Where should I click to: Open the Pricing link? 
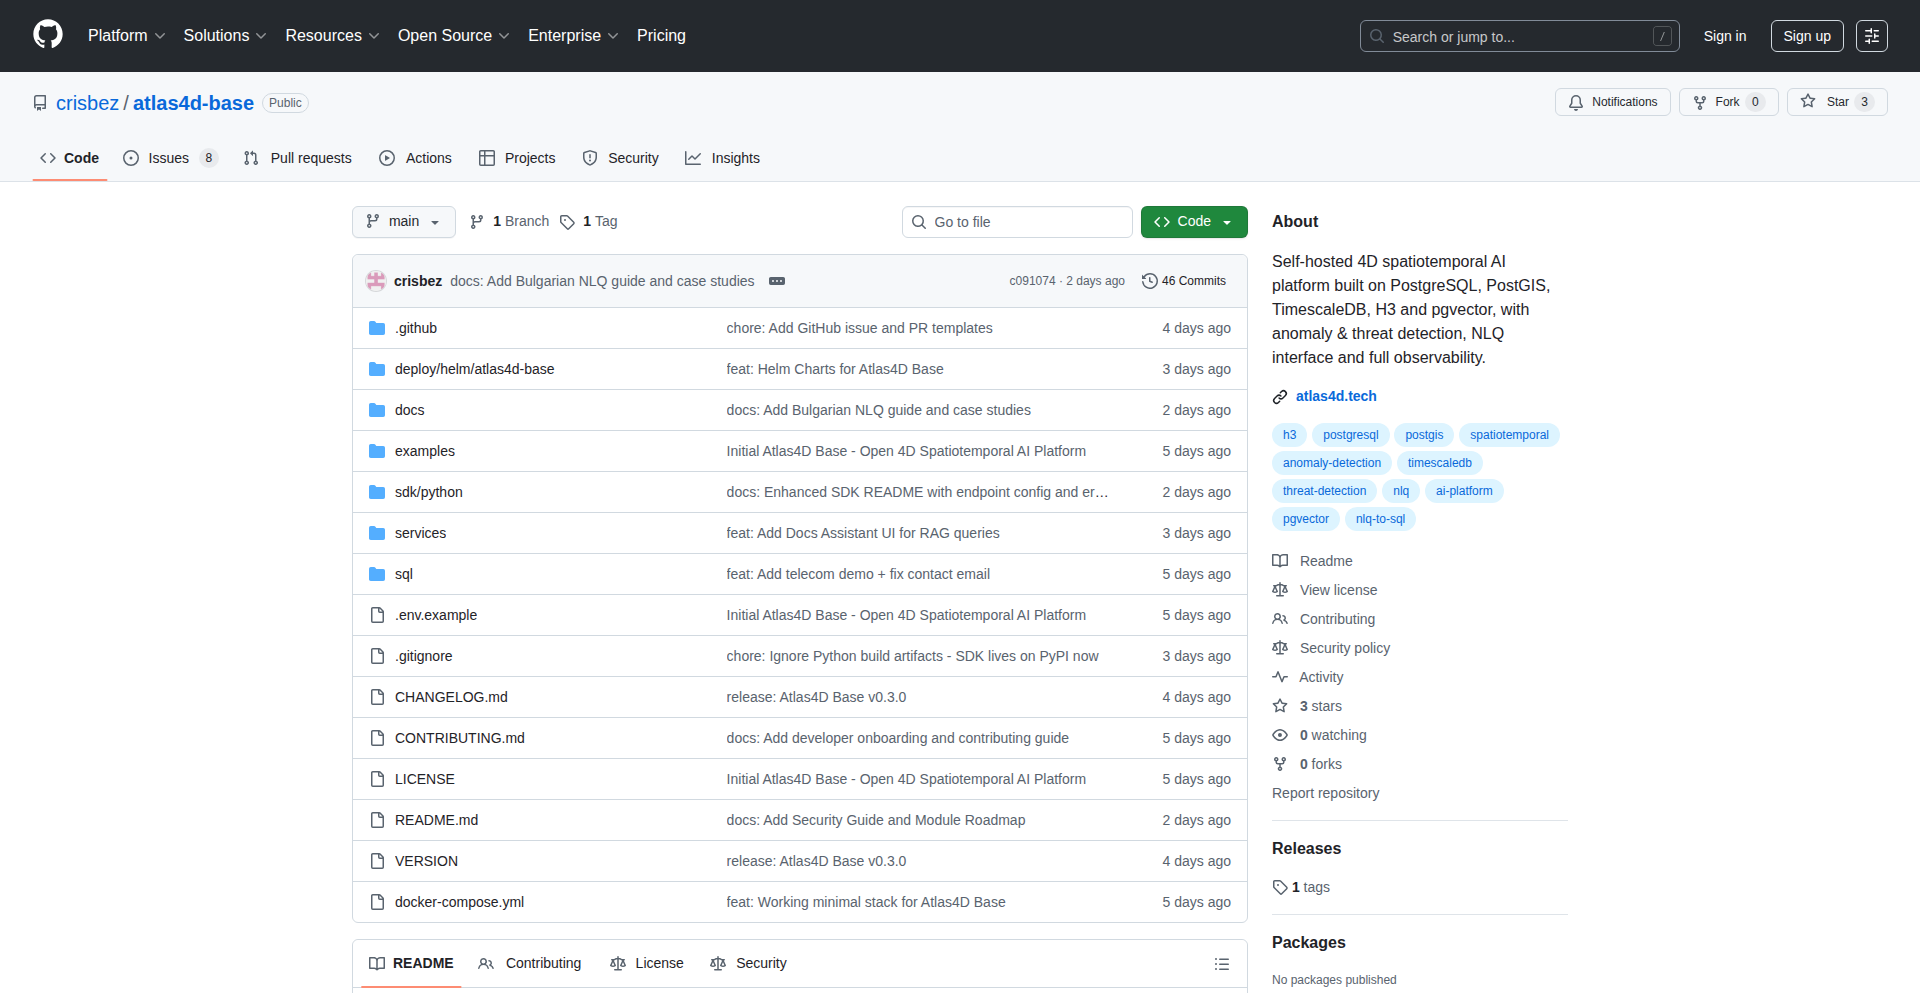click(661, 36)
